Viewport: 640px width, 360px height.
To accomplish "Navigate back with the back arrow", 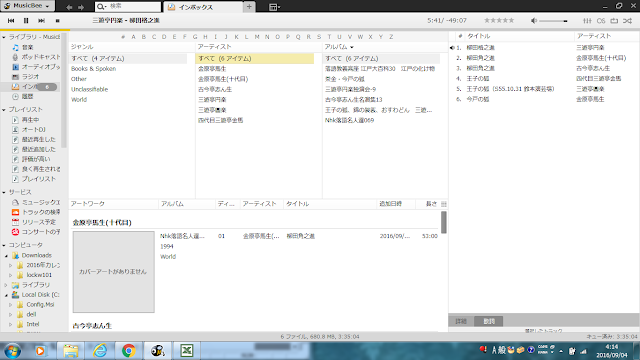I will pos(69,7).
